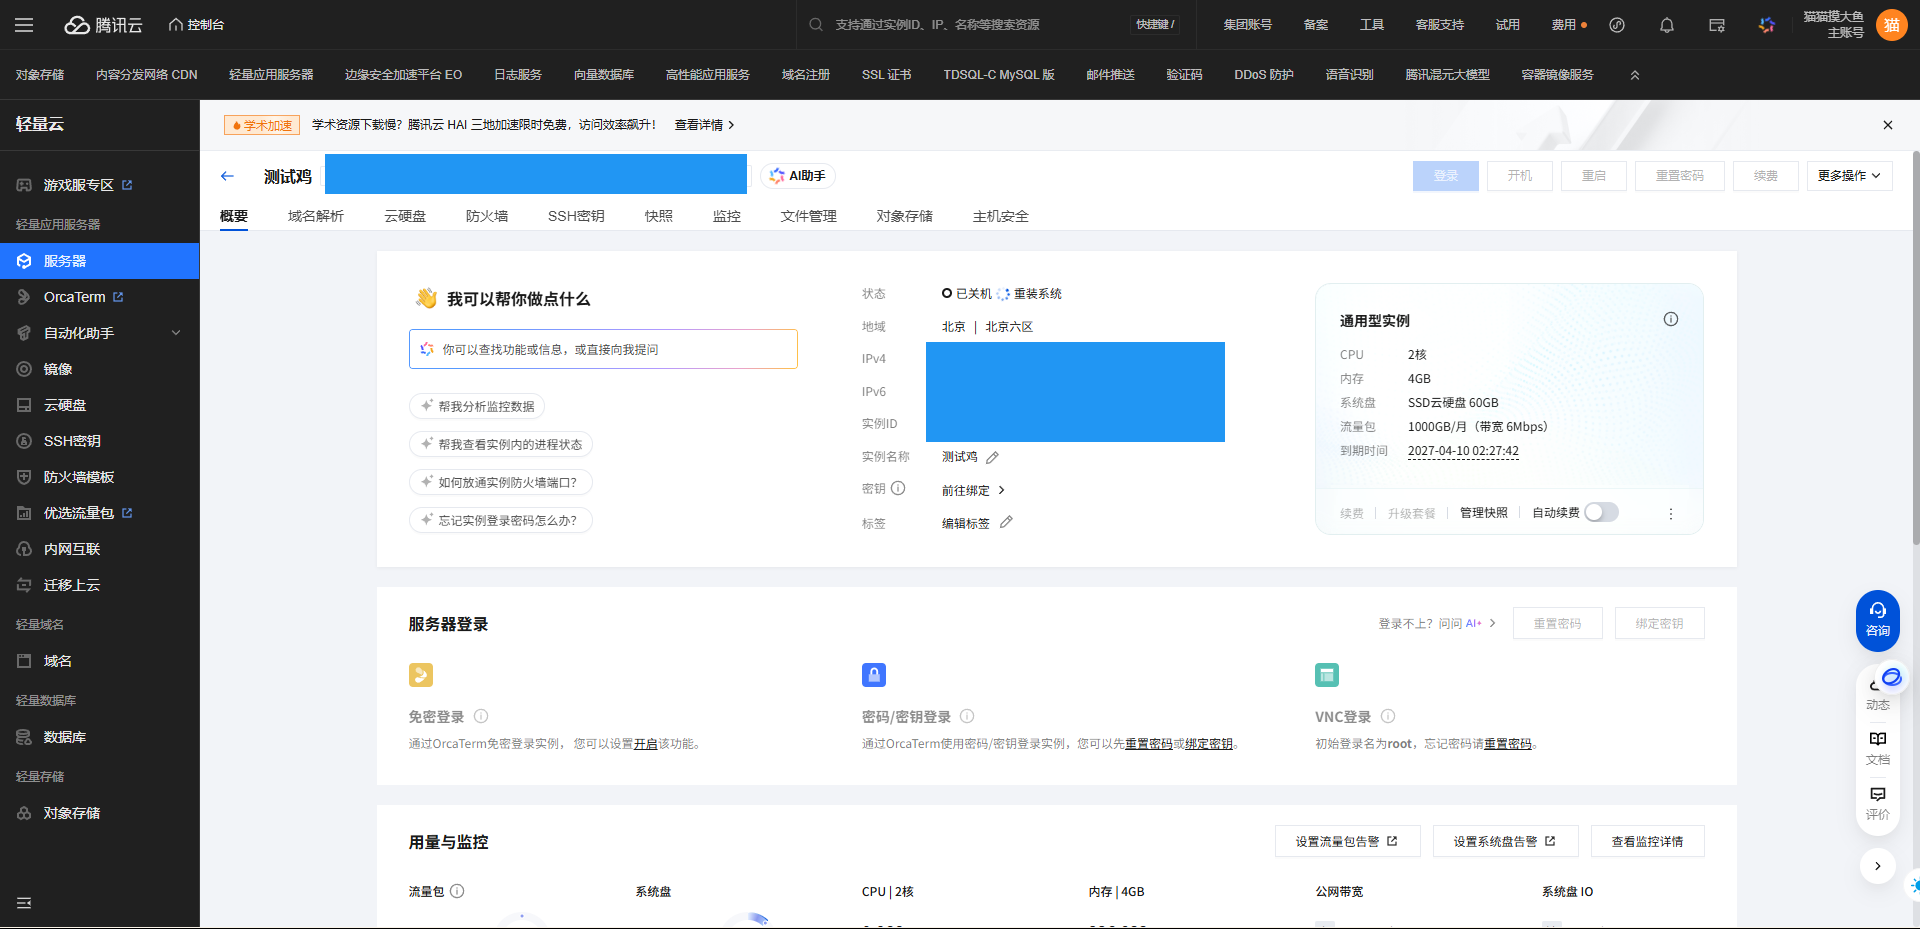Image resolution: width=1920 pixels, height=929 pixels.
Task: Click the notification bell icon
Action: [1666, 25]
